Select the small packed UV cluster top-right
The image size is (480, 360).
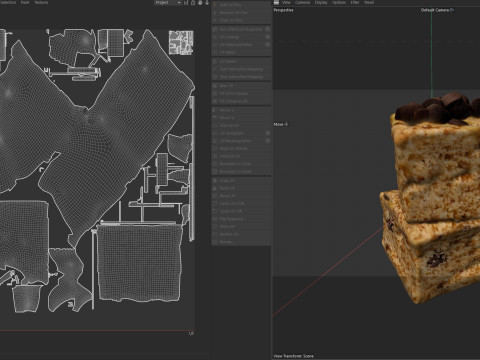tap(181, 43)
